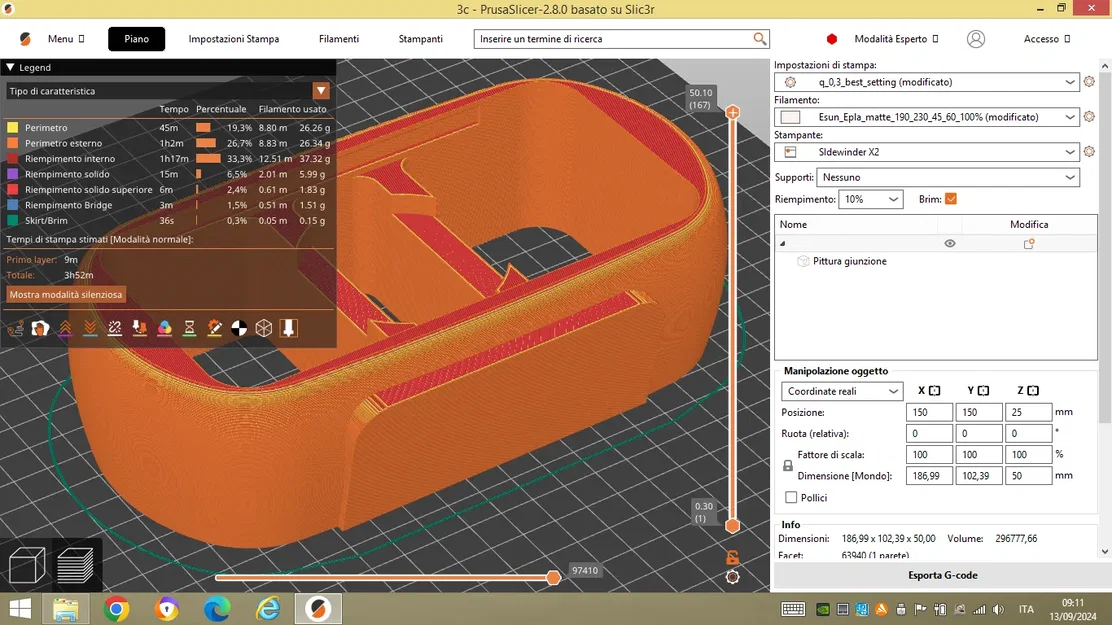This screenshot has height=625, width=1112.
Task: Enable the Pollici checkbox
Action: pyautogui.click(x=791, y=497)
